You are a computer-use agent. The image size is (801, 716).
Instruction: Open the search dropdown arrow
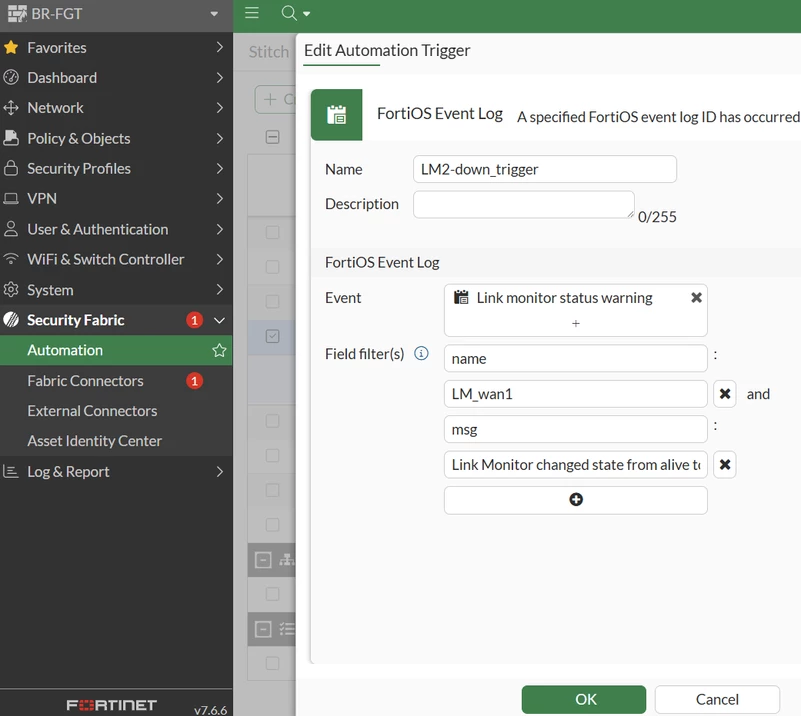tap(307, 14)
